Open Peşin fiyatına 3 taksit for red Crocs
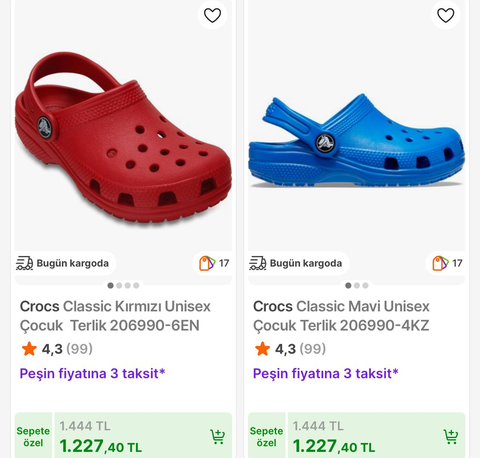The image size is (480, 458). point(92,374)
